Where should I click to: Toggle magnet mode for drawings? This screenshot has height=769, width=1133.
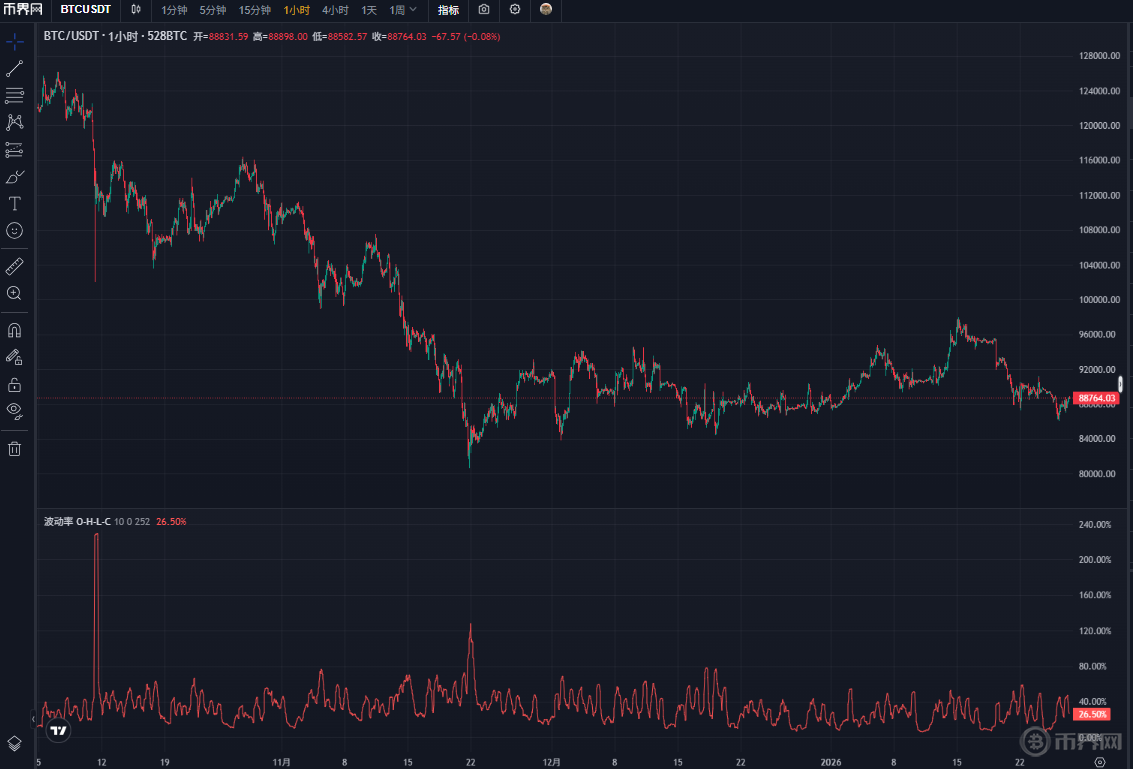point(15,330)
